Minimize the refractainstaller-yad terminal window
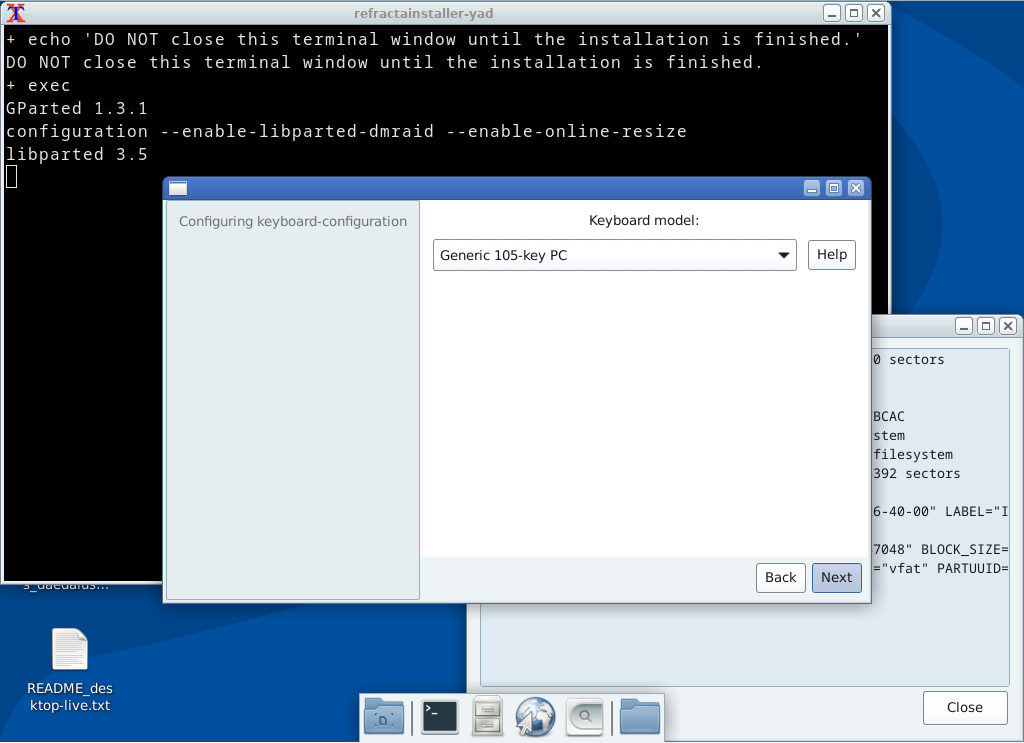 pos(832,13)
